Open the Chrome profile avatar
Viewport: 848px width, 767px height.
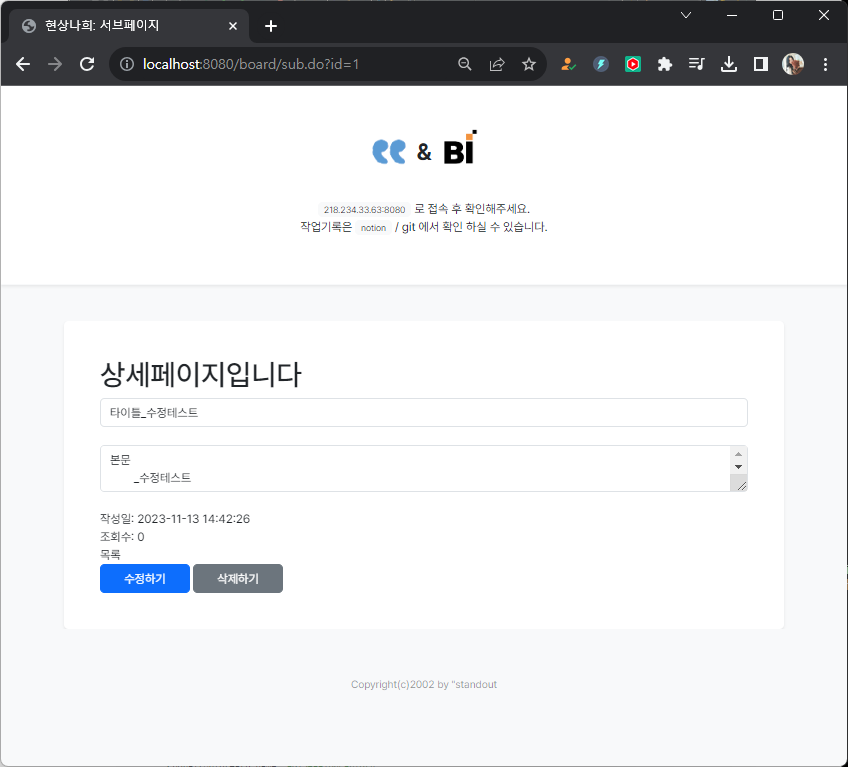click(793, 64)
